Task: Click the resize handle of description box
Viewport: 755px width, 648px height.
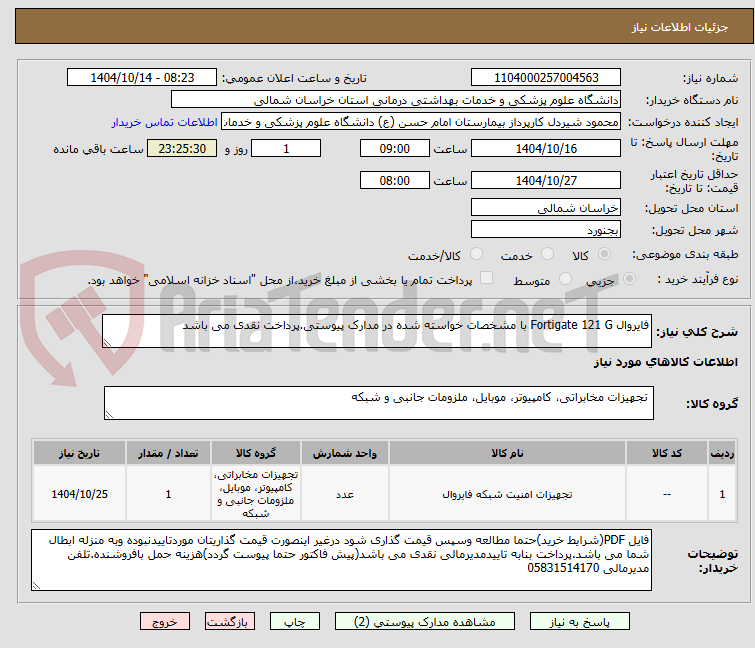Action: click(107, 343)
